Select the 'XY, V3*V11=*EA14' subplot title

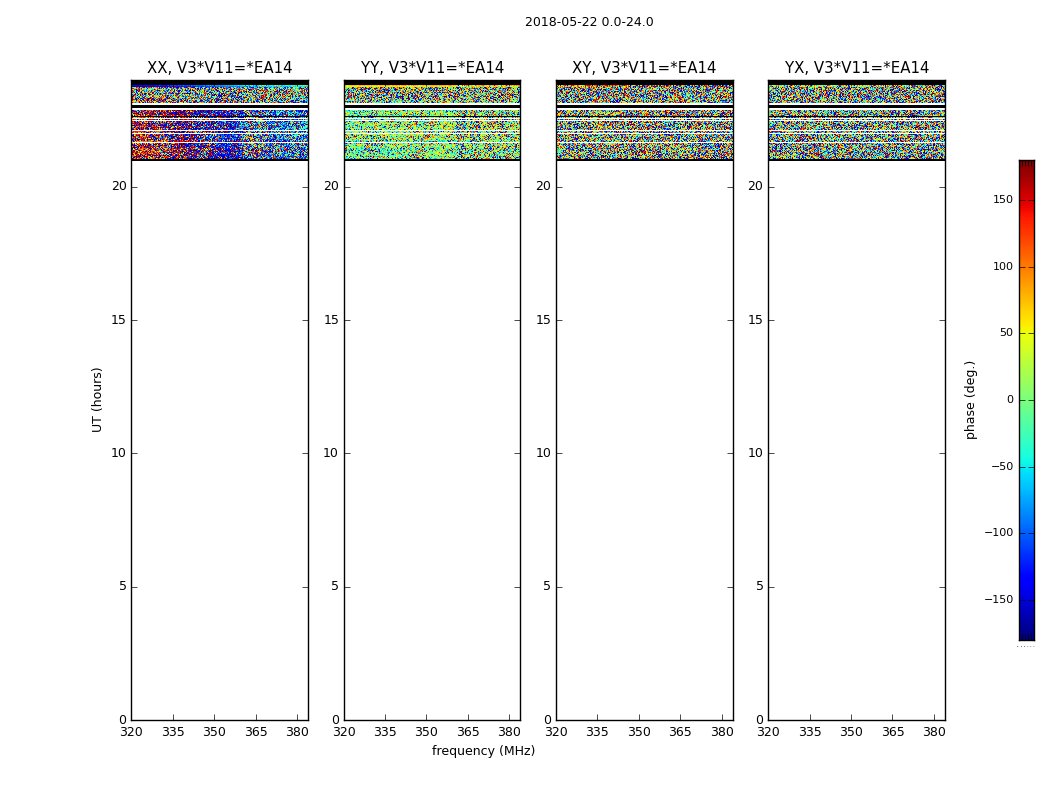point(644,68)
